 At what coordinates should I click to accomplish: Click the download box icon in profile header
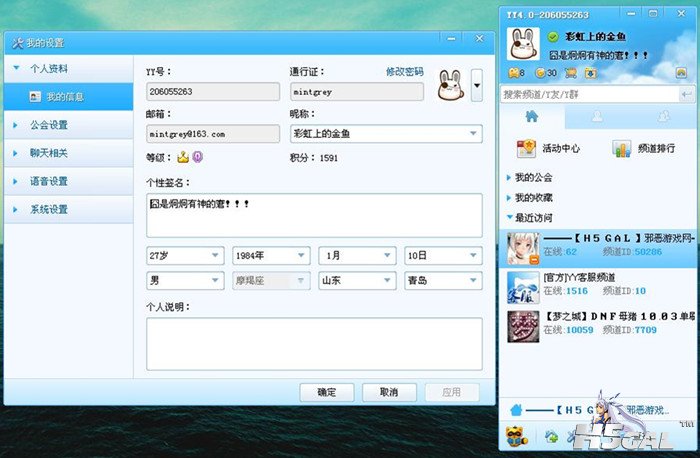click(591, 73)
